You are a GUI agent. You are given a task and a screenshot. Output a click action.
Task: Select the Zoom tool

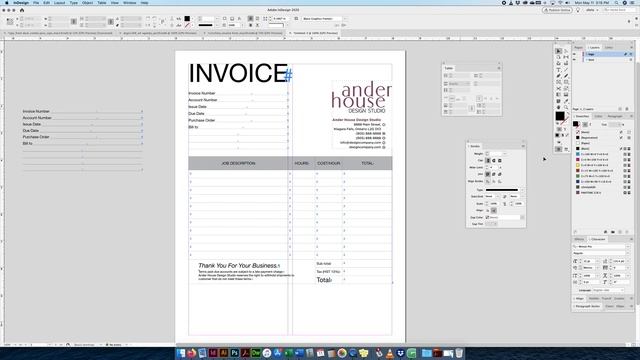click(566, 107)
